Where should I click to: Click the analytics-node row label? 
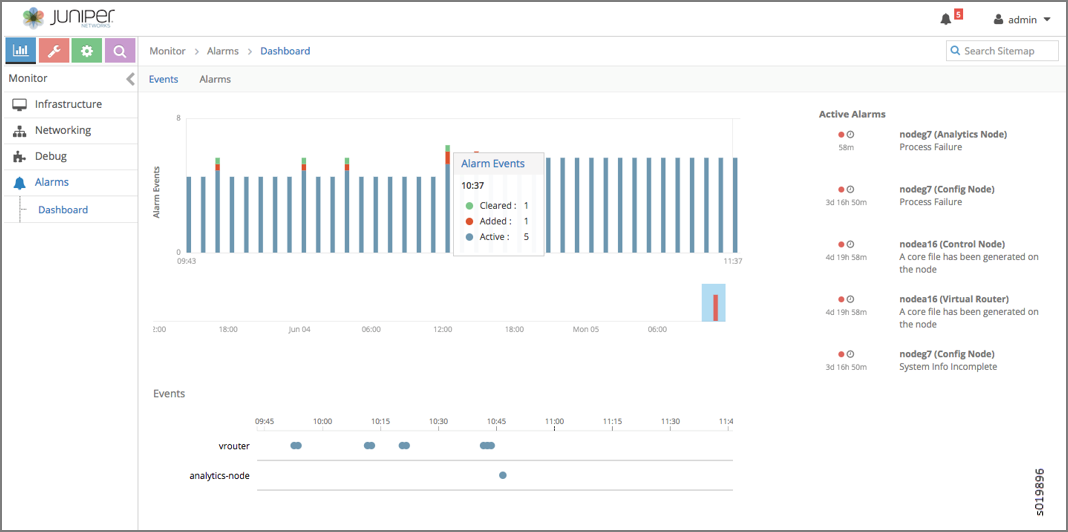pos(219,475)
